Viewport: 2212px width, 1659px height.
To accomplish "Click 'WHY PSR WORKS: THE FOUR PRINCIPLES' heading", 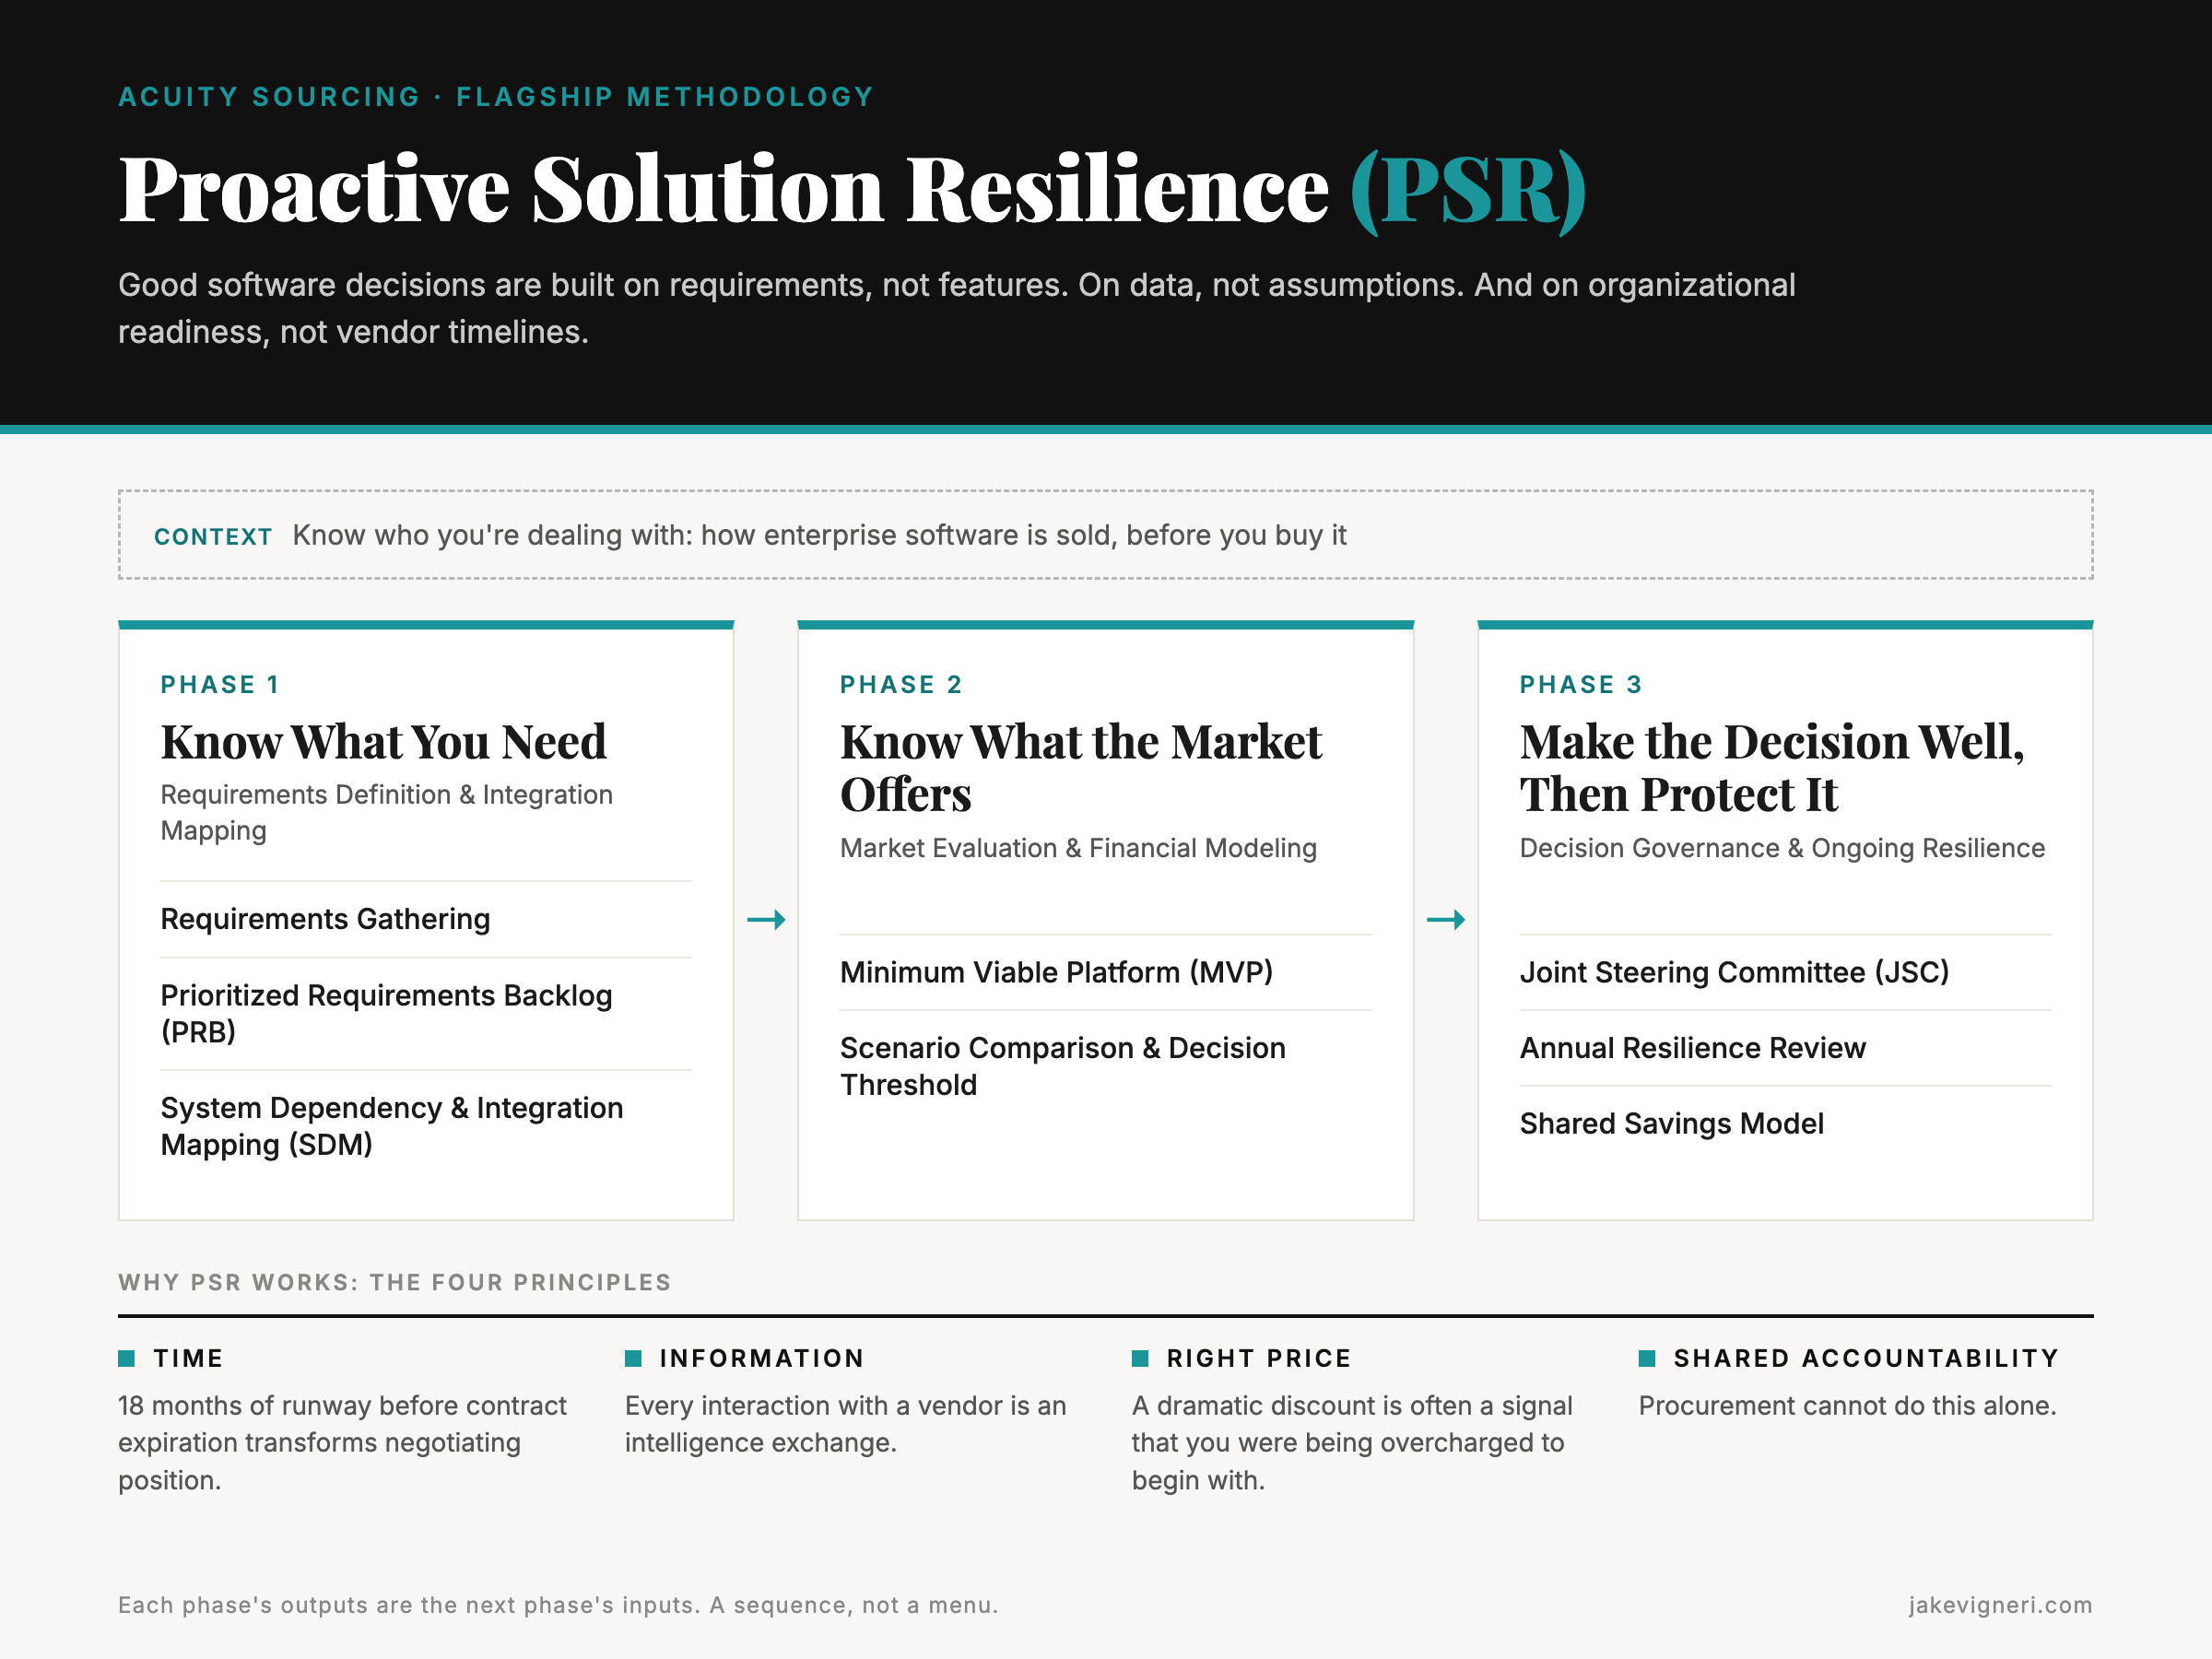I will coord(395,1283).
